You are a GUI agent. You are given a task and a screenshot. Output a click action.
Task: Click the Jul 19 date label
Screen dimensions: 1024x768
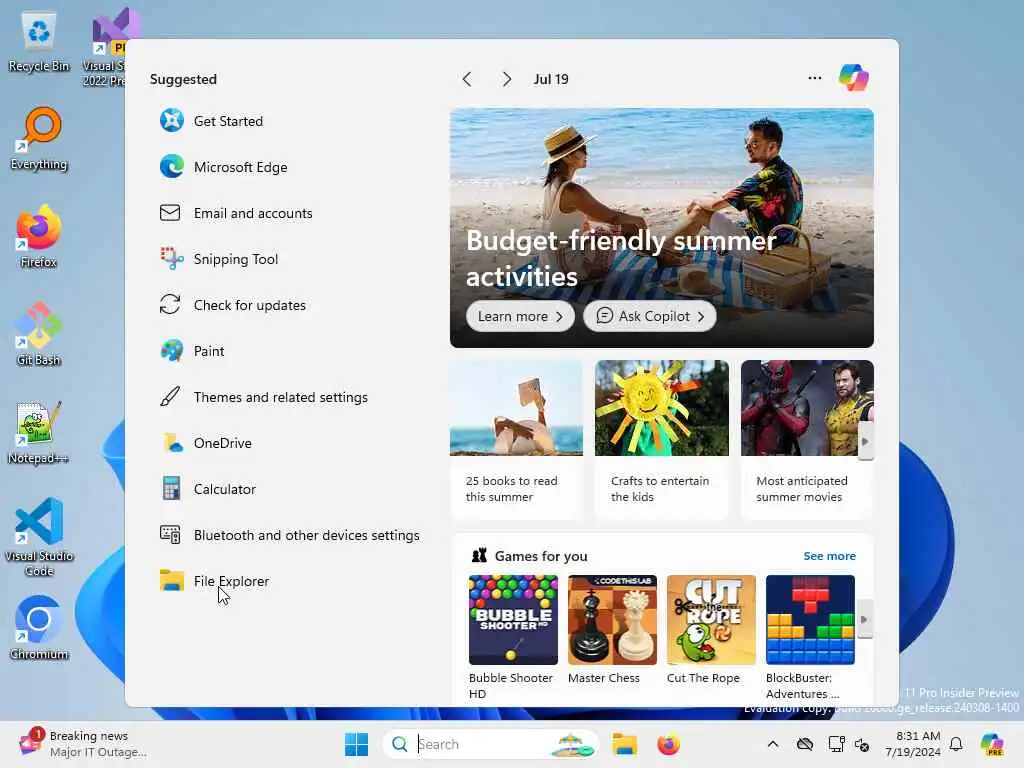551,79
